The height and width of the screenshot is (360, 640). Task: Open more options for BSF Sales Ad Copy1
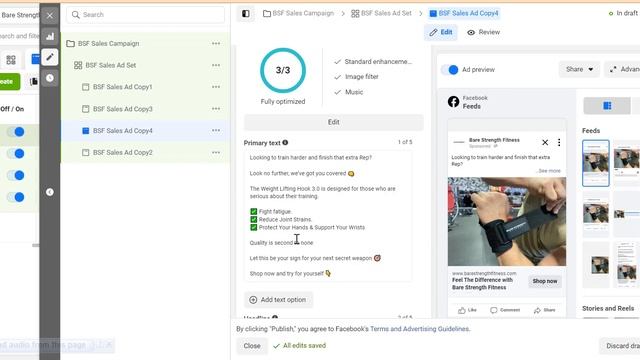216,87
